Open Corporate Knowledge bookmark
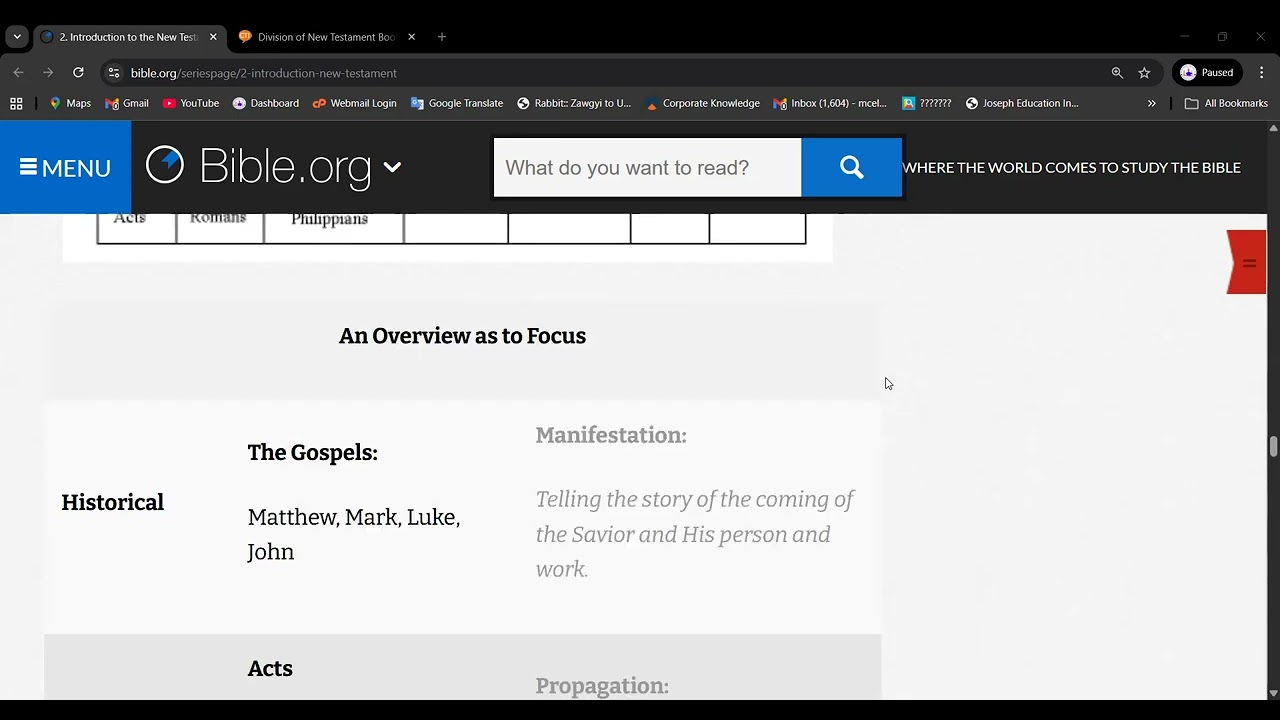 [702, 103]
